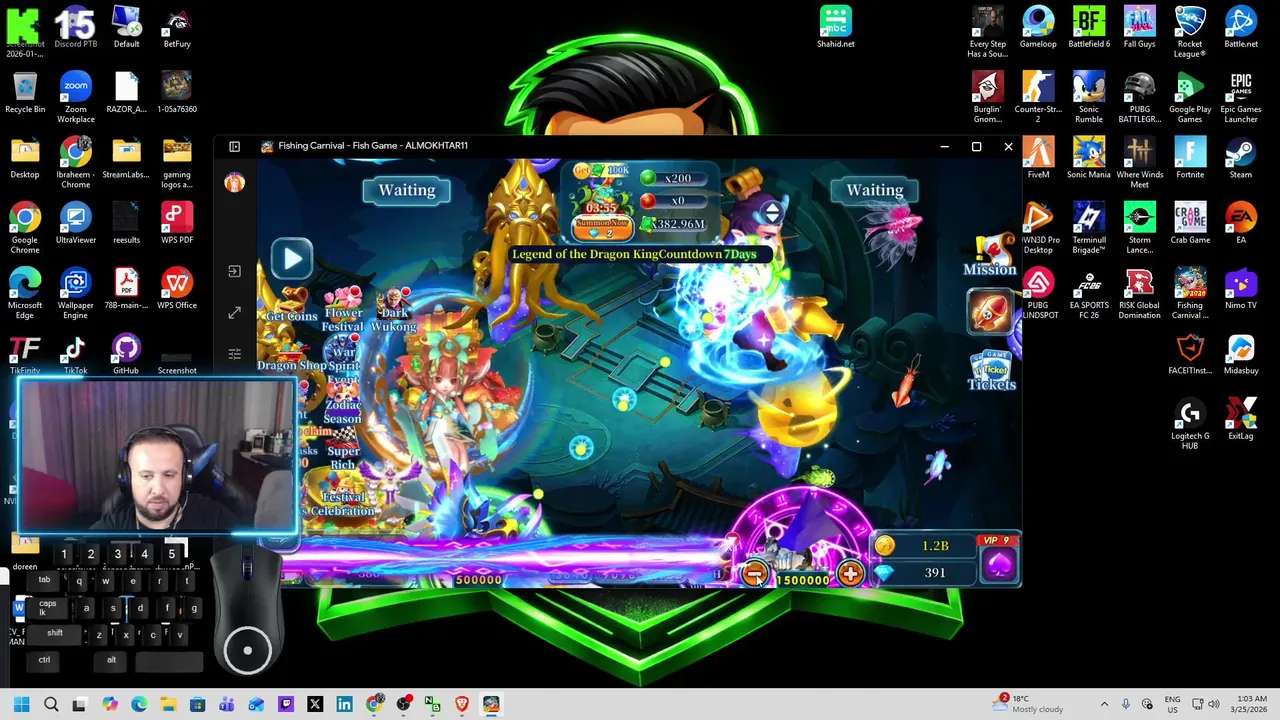Open the Ibraheem - Chrome shortcut

point(76,163)
